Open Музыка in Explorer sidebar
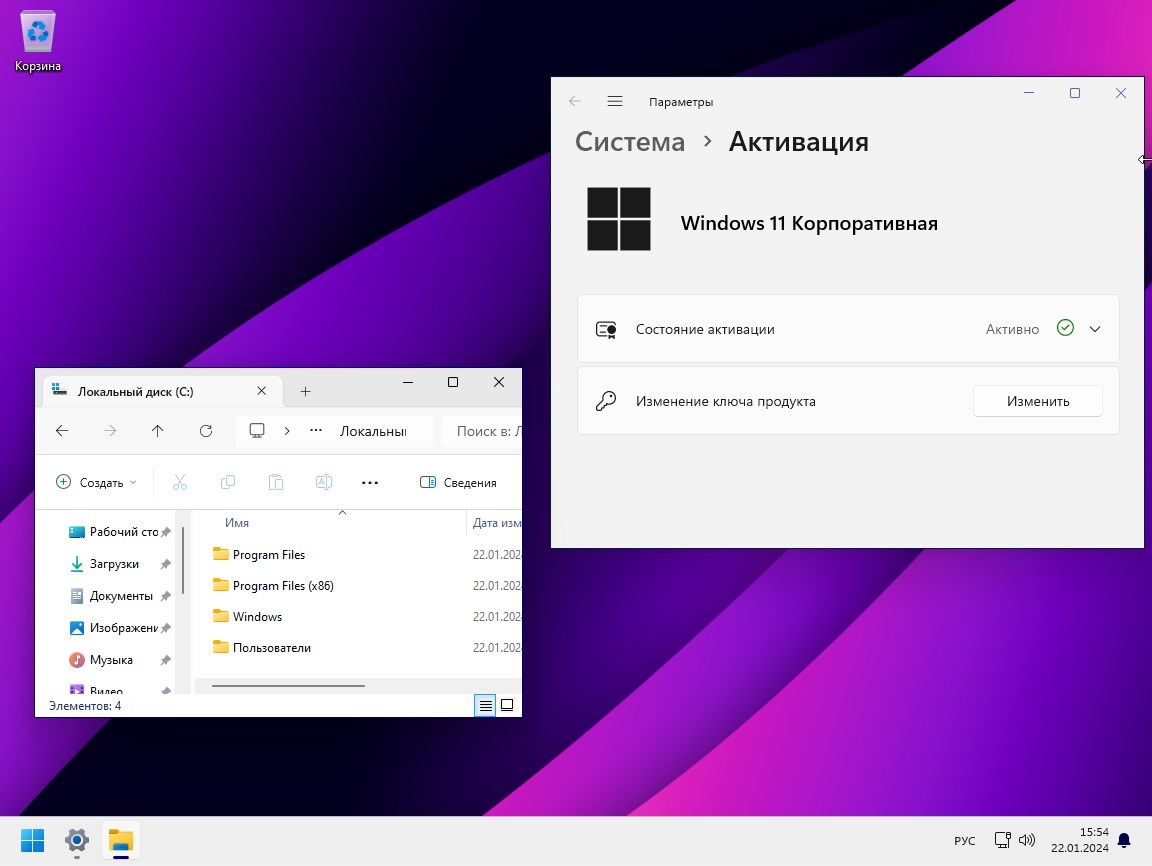 119,660
